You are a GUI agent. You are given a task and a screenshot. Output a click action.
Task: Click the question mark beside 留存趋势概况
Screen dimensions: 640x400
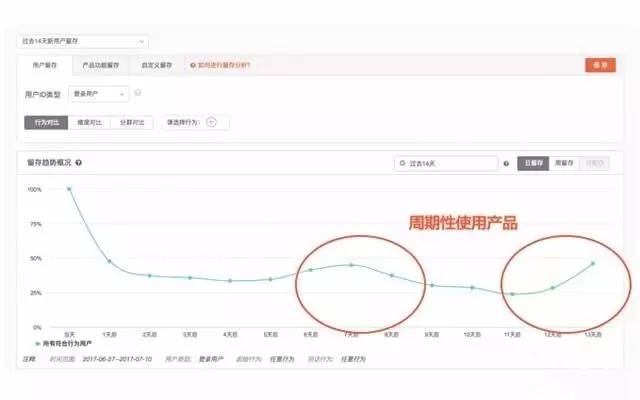(78, 163)
